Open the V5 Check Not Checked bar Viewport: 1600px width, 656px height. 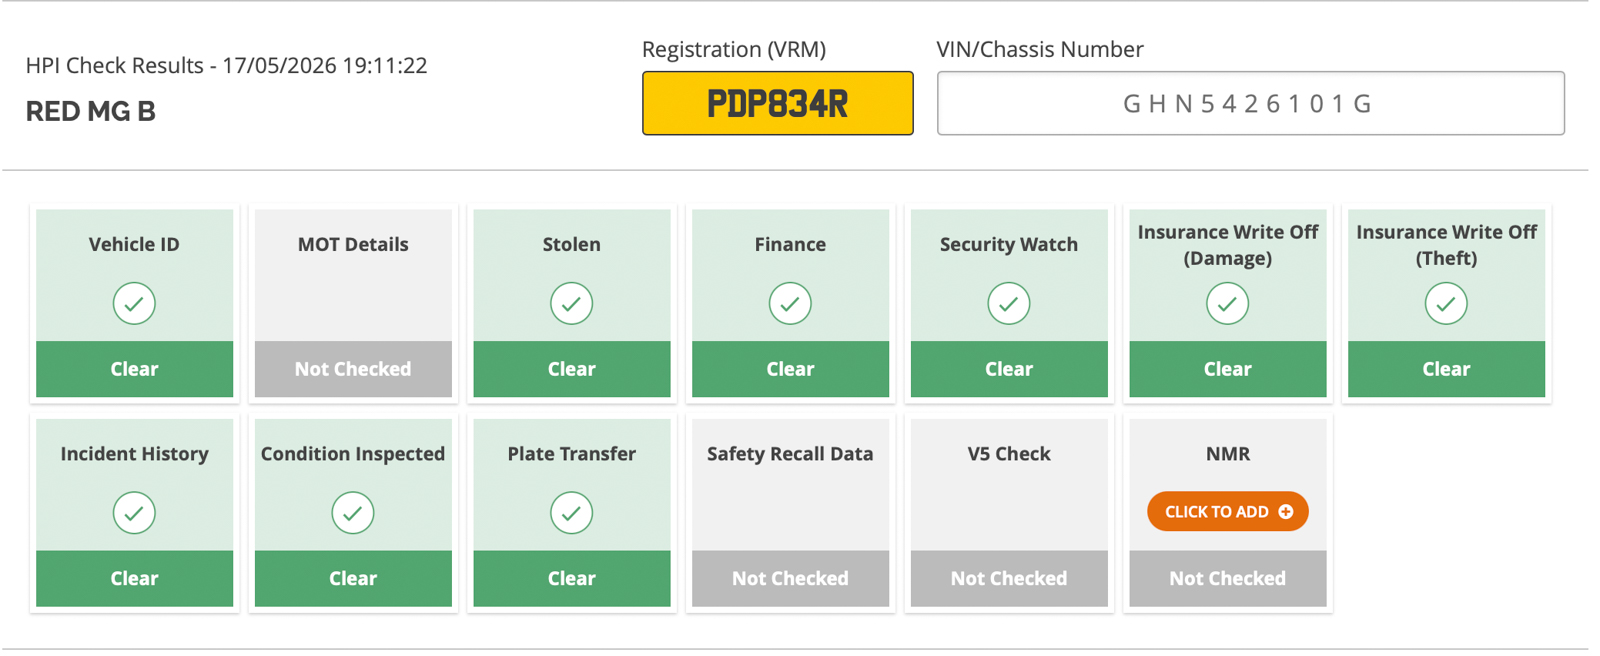pyautogui.click(x=1008, y=578)
